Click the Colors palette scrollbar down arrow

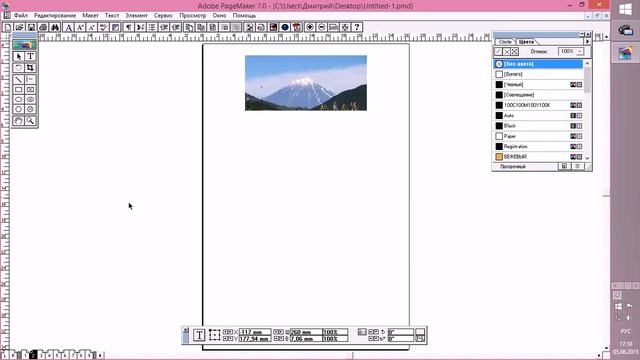click(587, 158)
